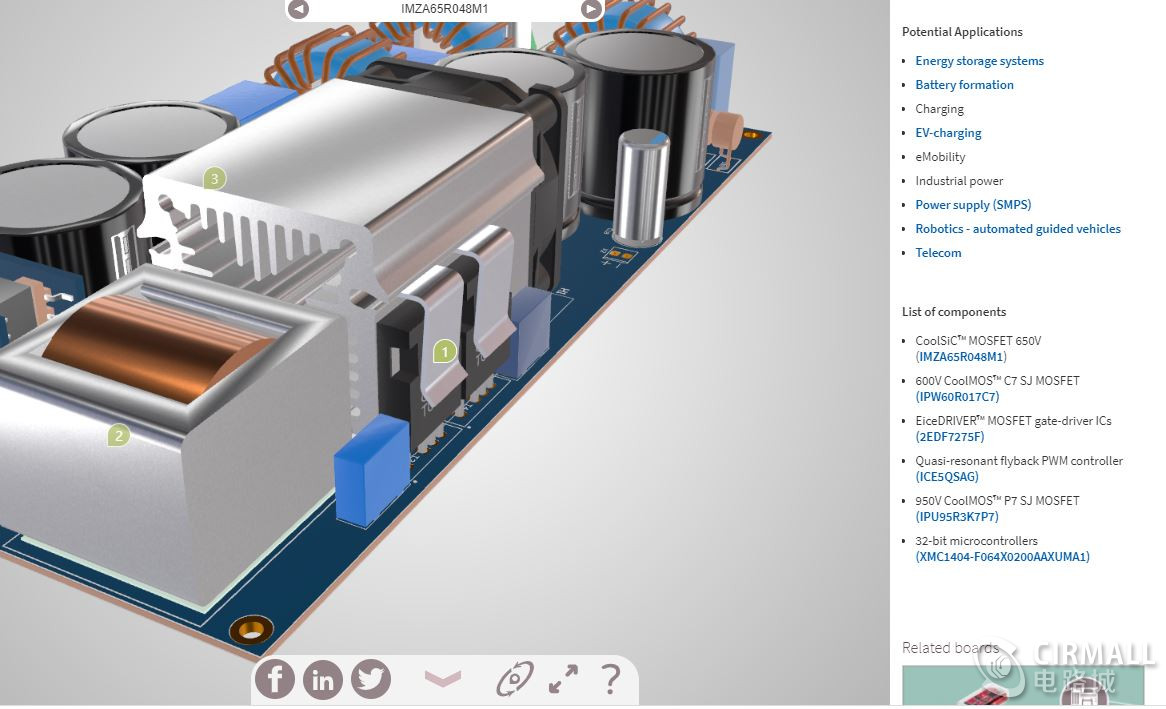Enter fullscreen view with expand arrows
1166x709 pixels.
point(563,680)
